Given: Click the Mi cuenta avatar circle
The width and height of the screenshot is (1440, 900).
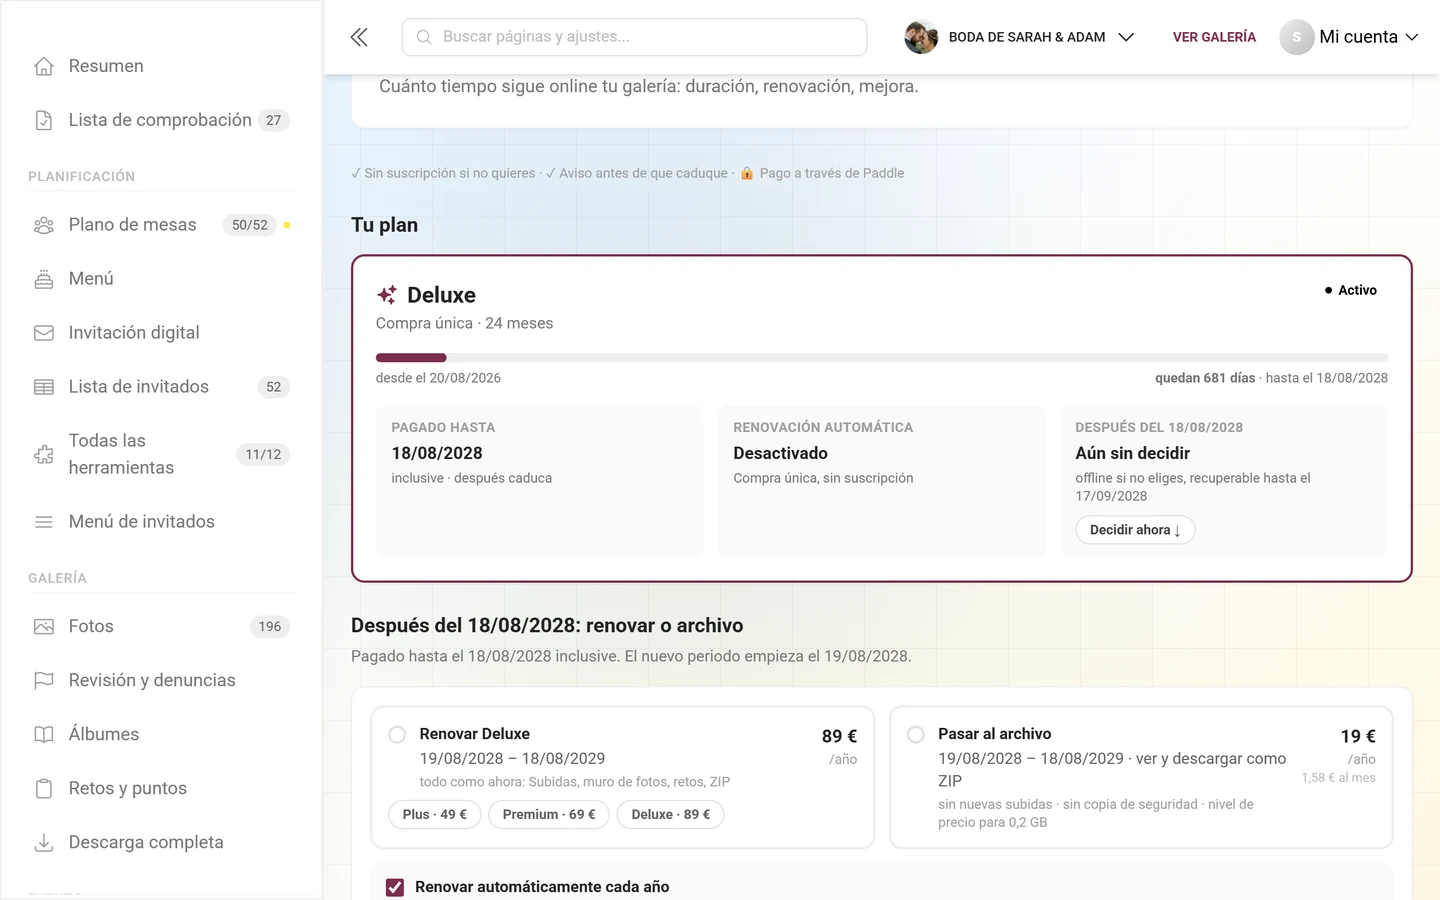Looking at the screenshot, I should (1296, 37).
